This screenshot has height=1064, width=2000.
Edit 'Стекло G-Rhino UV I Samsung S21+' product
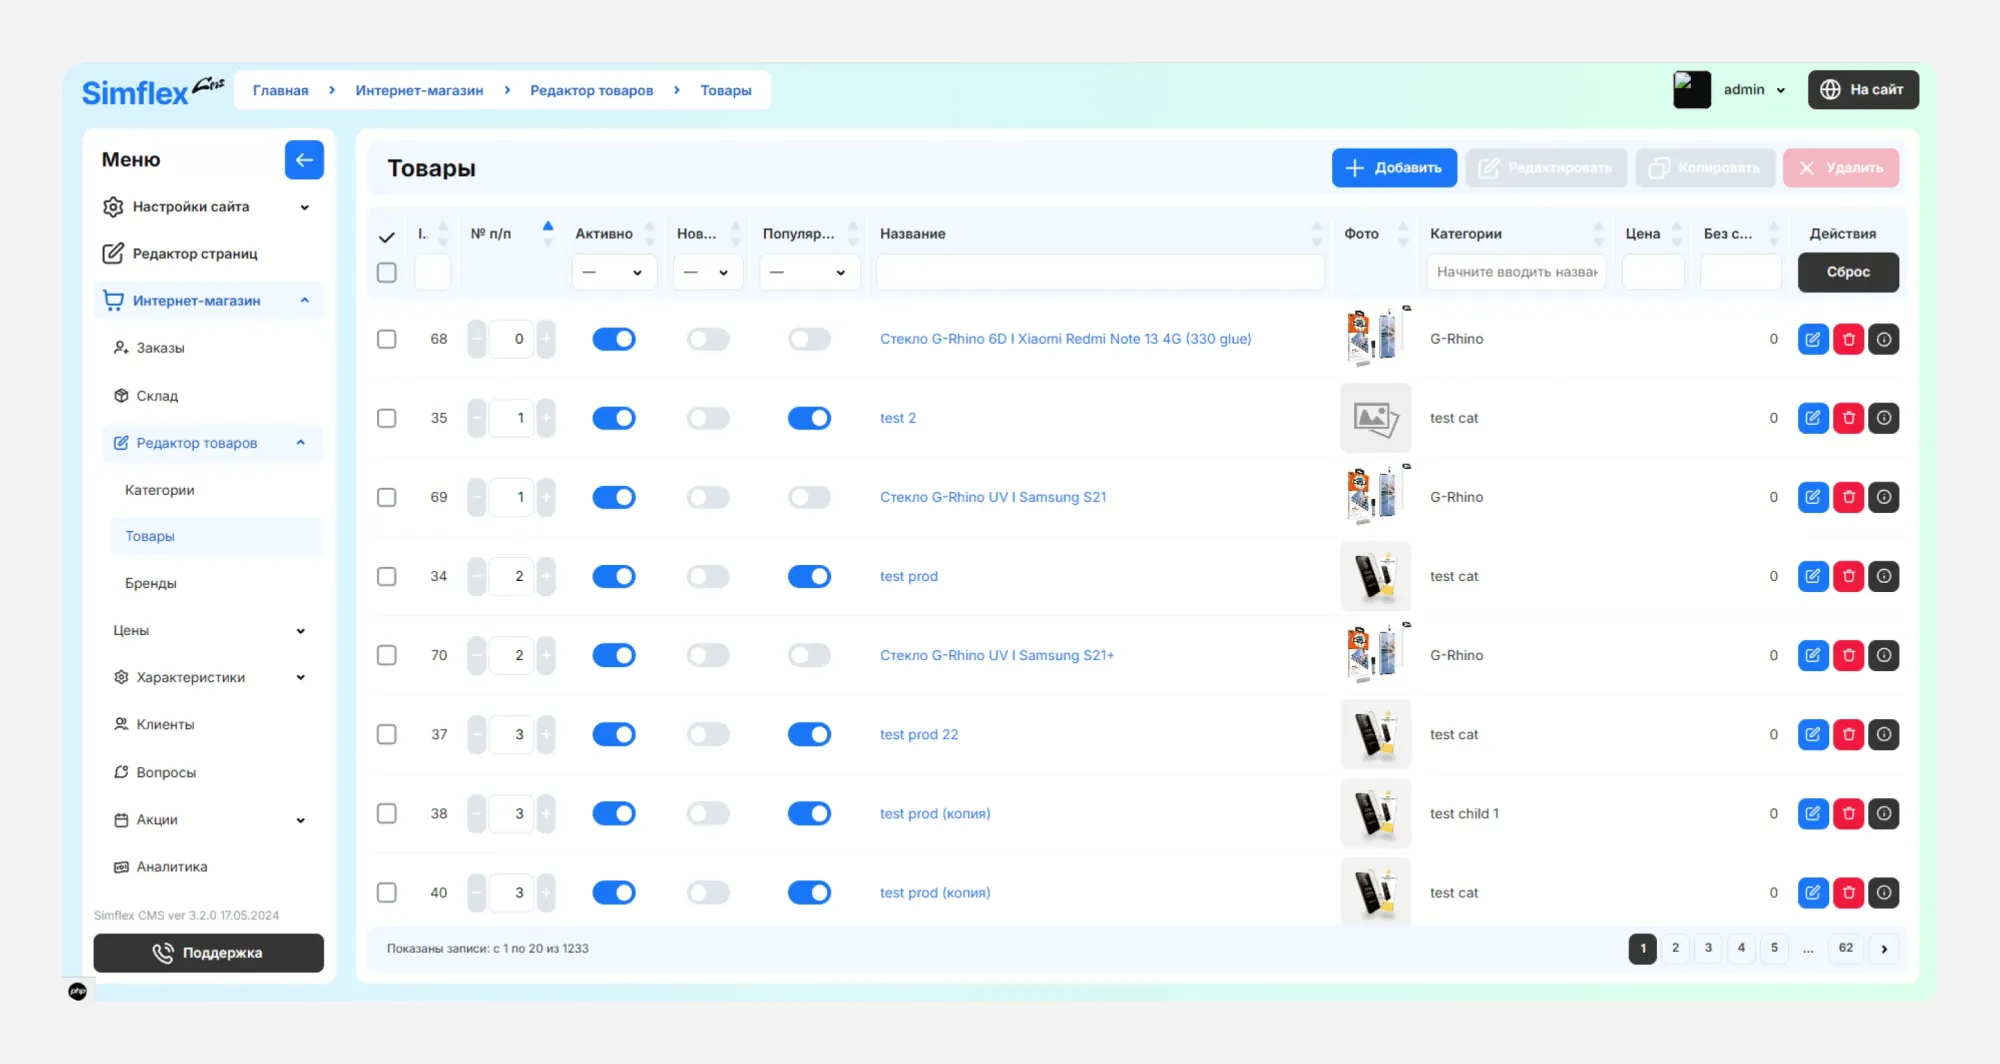[x=1813, y=655]
